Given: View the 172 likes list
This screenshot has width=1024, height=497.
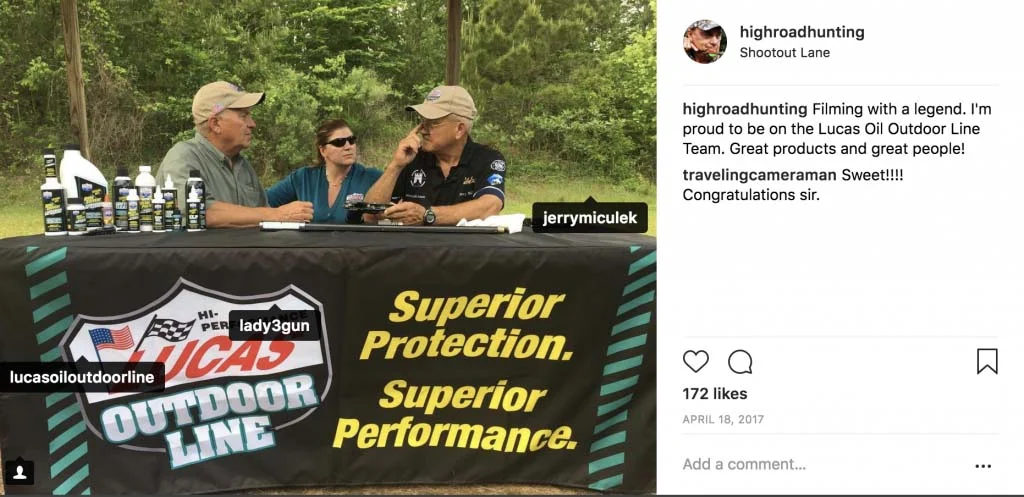Looking at the screenshot, I should pyautogui.click(x=714, y=394).
